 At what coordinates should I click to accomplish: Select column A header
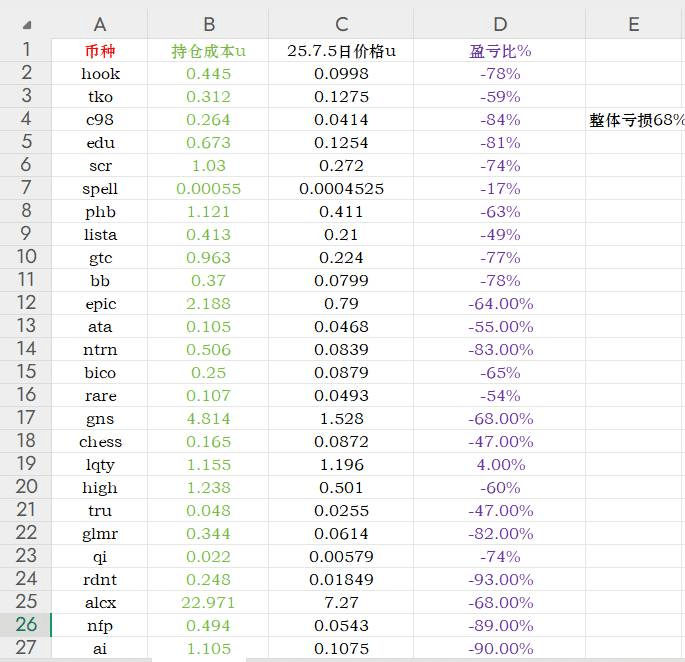[100, 24]
